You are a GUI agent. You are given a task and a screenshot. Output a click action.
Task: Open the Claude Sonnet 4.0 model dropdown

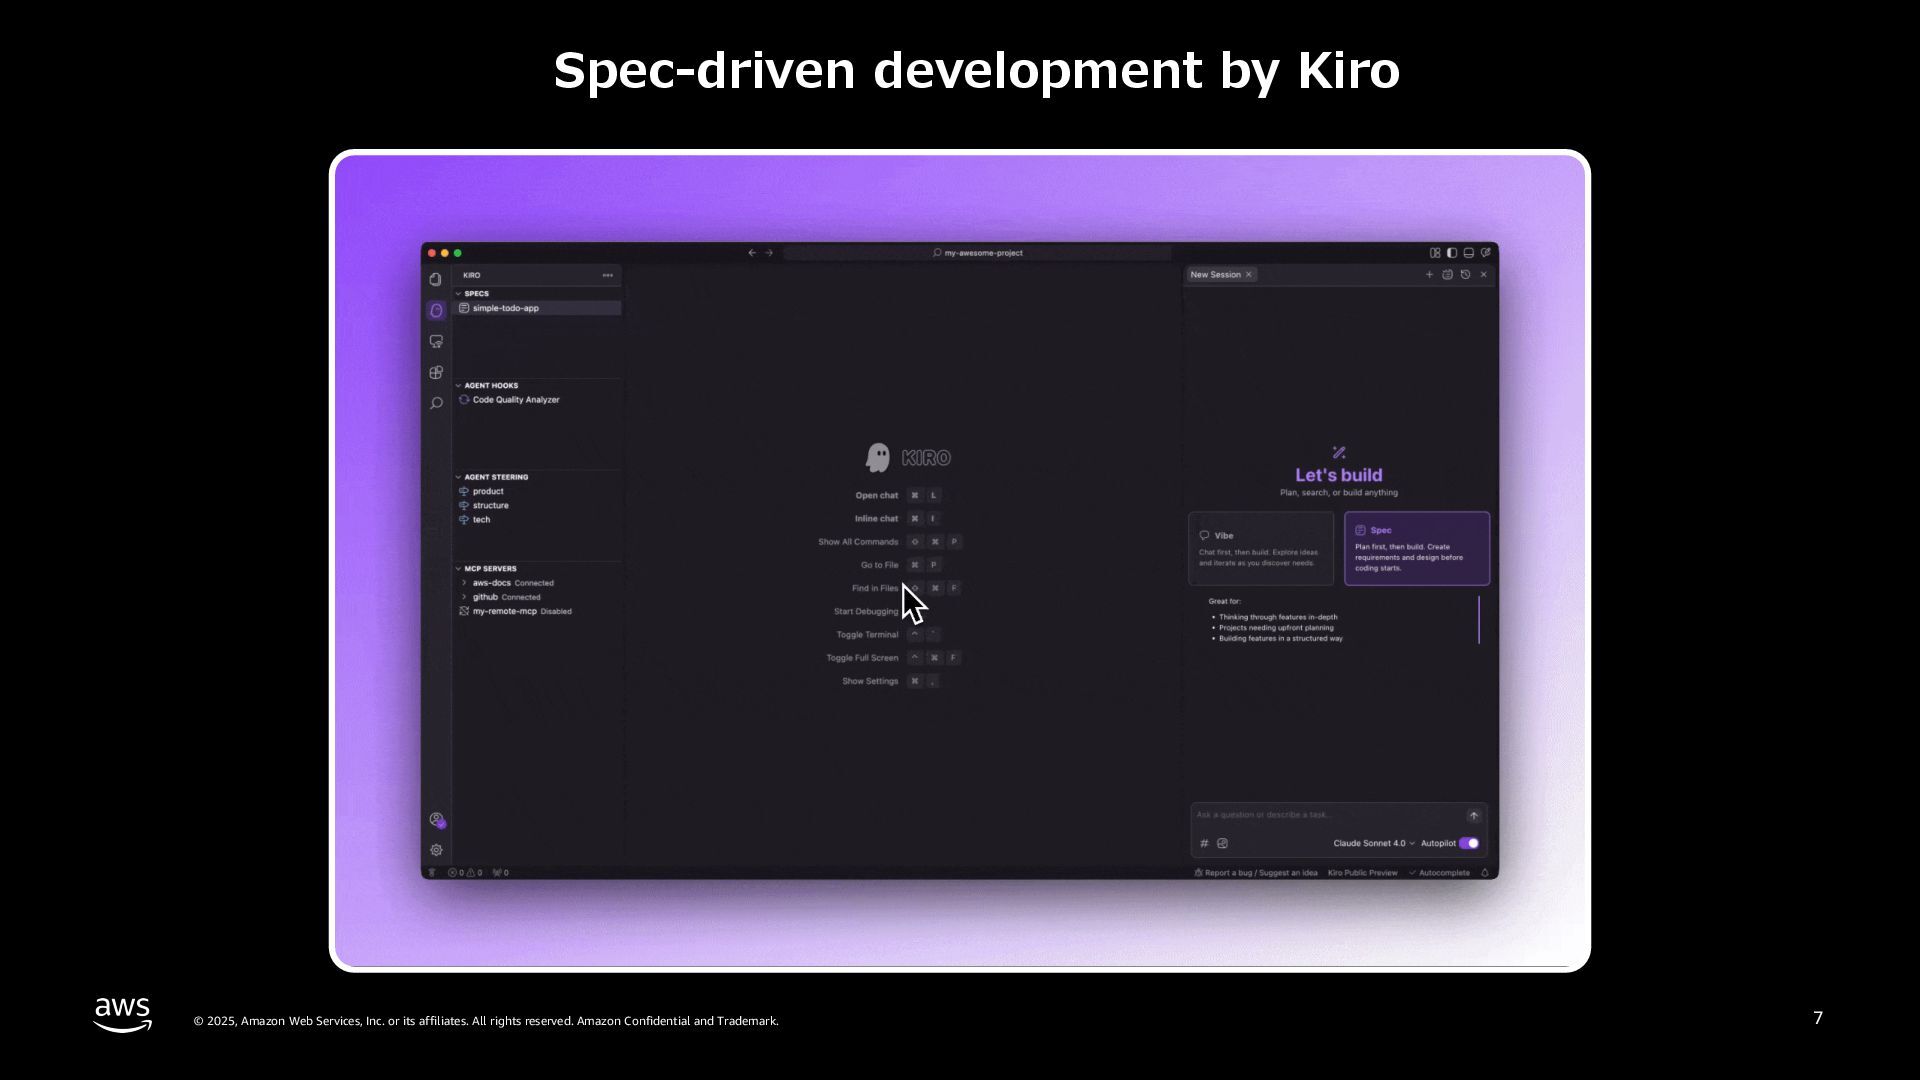point(1373,844)
